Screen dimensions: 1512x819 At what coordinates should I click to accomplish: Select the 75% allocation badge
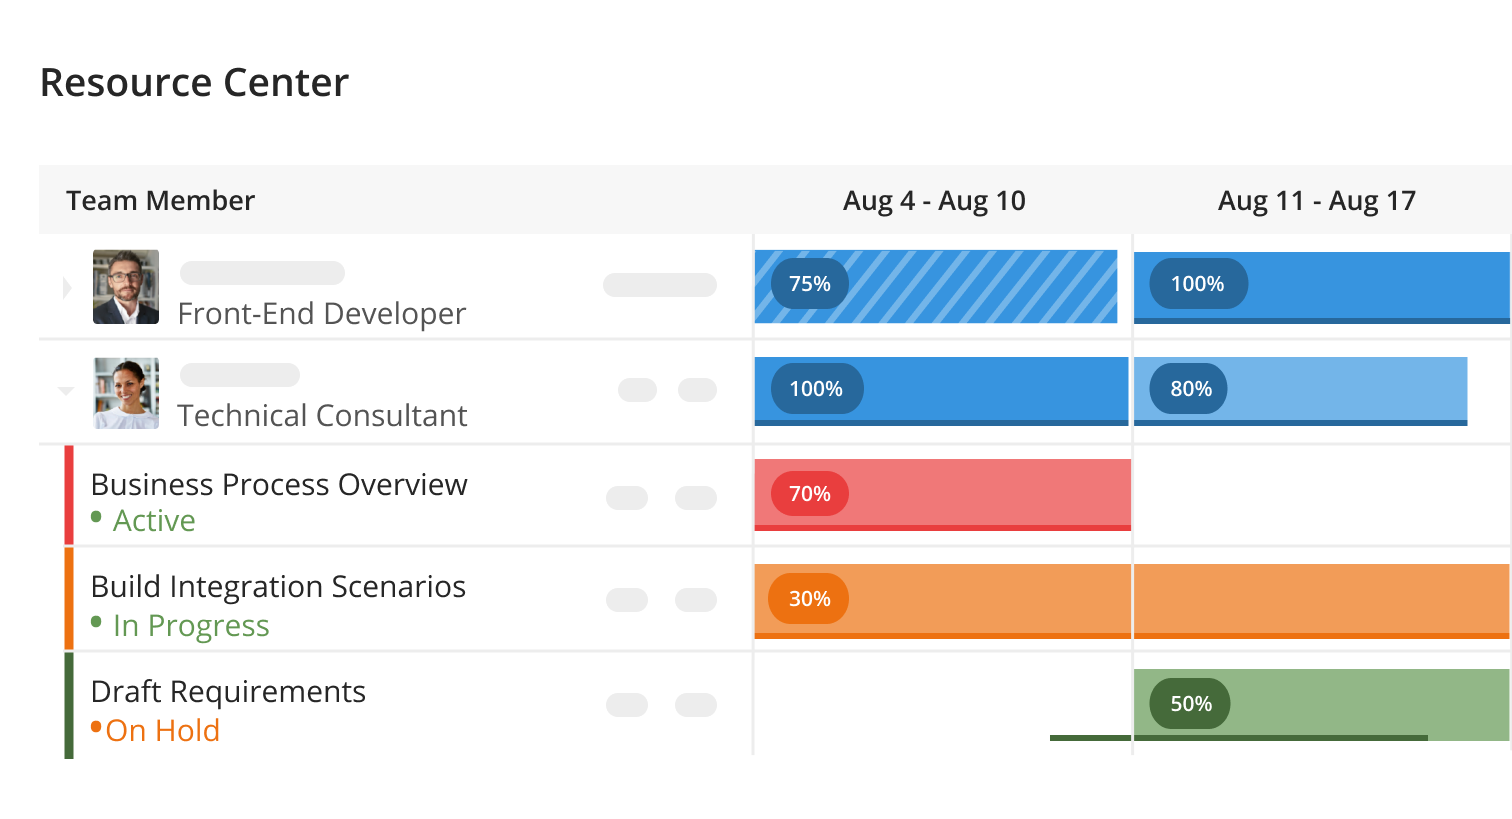coord(809,284)
